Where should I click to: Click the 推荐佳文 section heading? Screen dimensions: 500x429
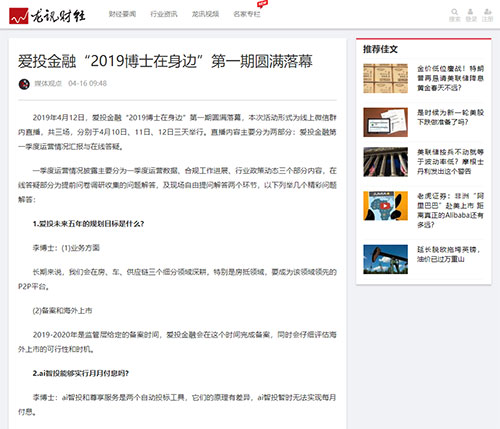point(380,49)
